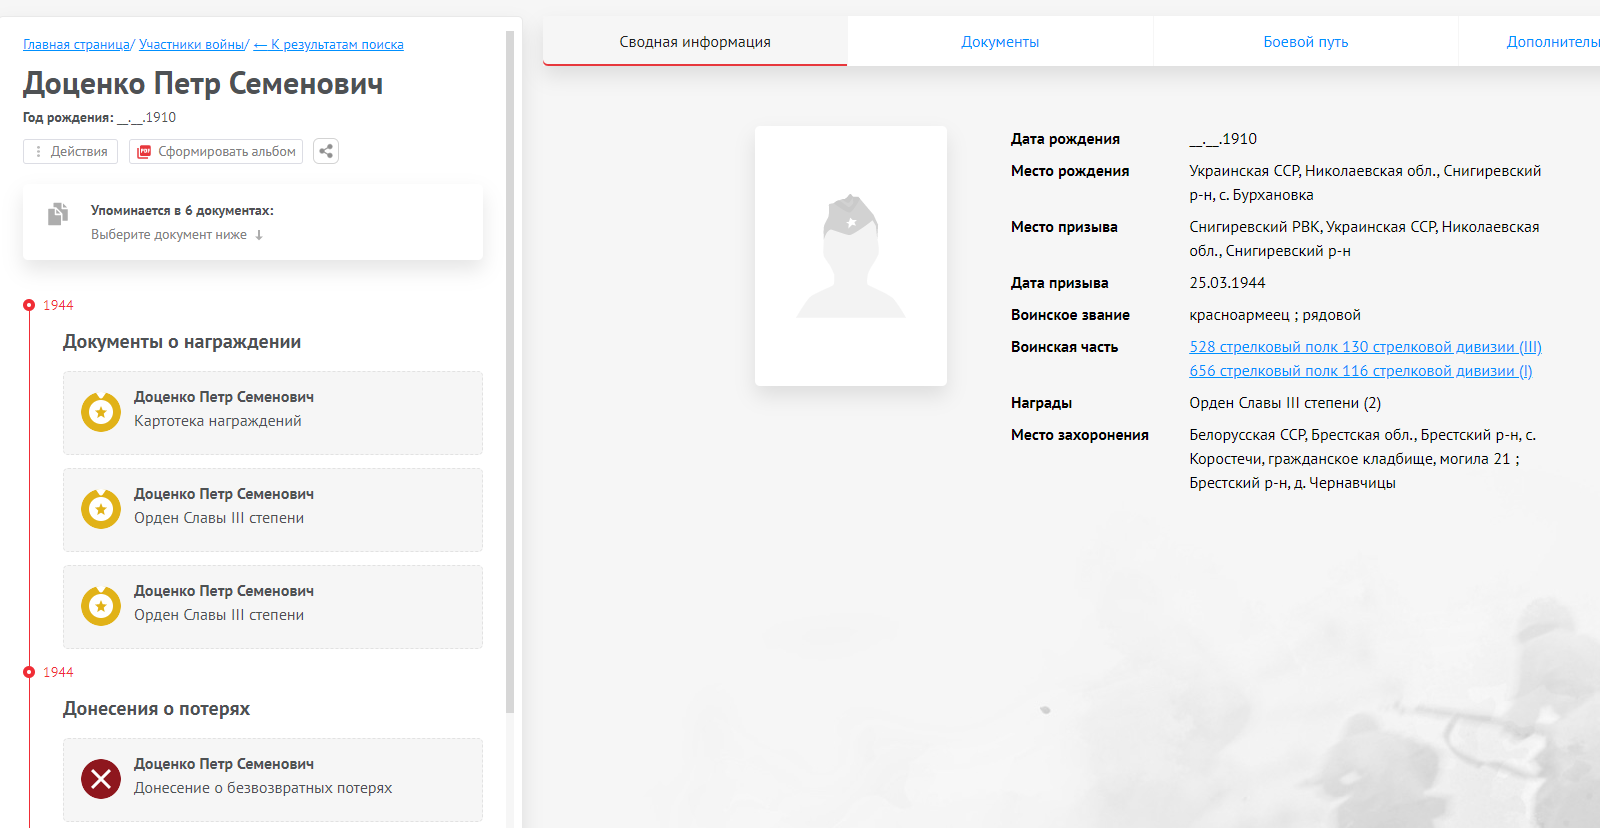Open the Боевой путь tab
Viewport: 1600px width, 828px height.
(x=1305, y=42)
